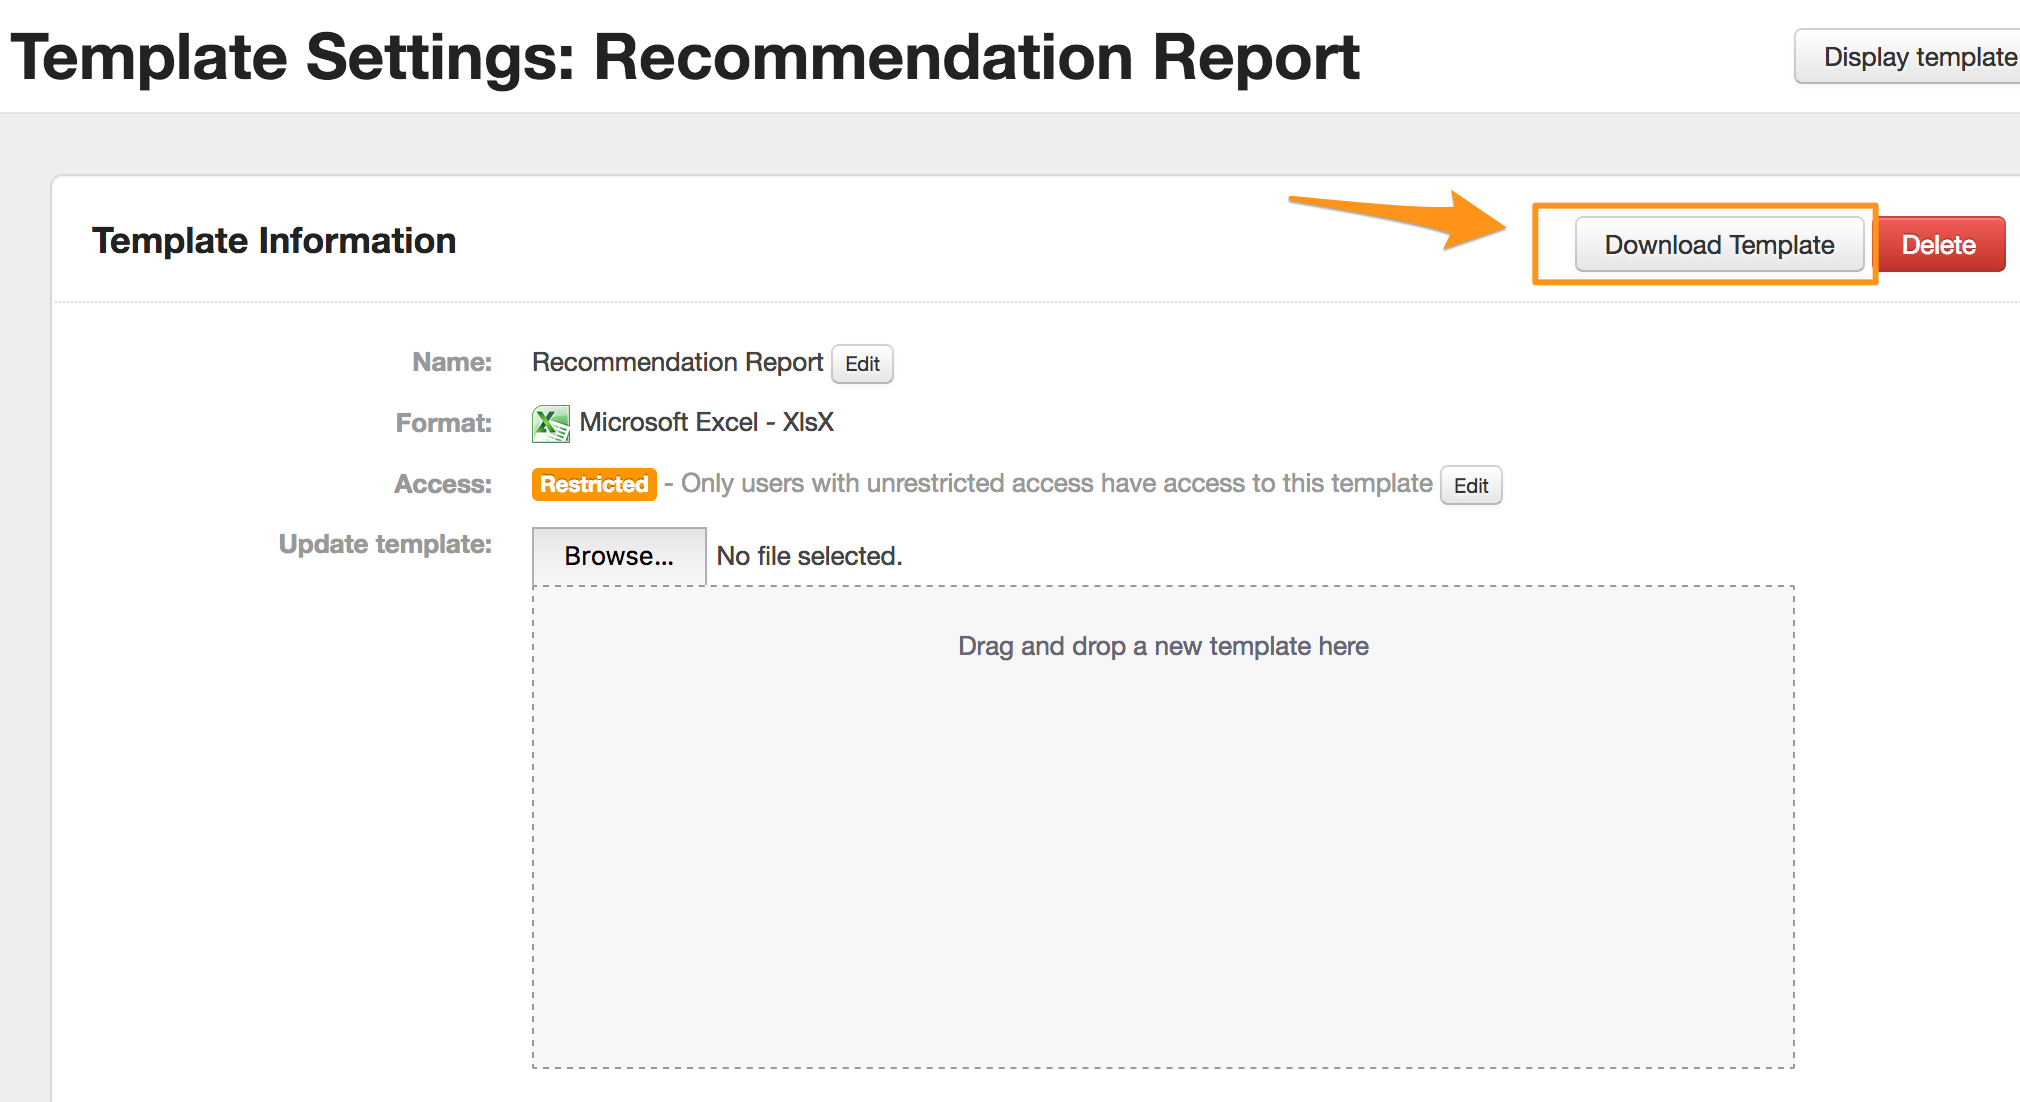Click the "Access:" field label
Image resolution: width=2020 pixels, height=1102 pixels.
click(x=442, y=484)
